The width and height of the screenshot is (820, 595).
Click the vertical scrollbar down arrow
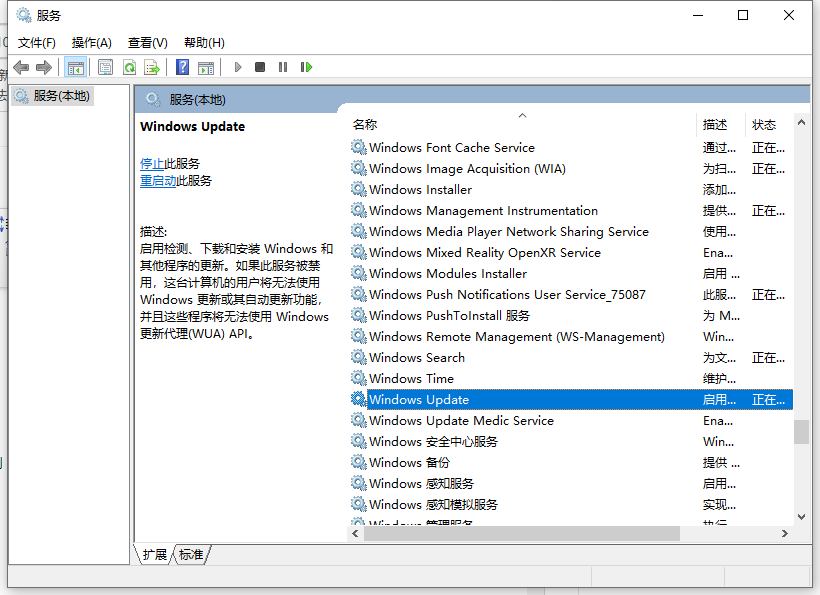coord(801,517)
